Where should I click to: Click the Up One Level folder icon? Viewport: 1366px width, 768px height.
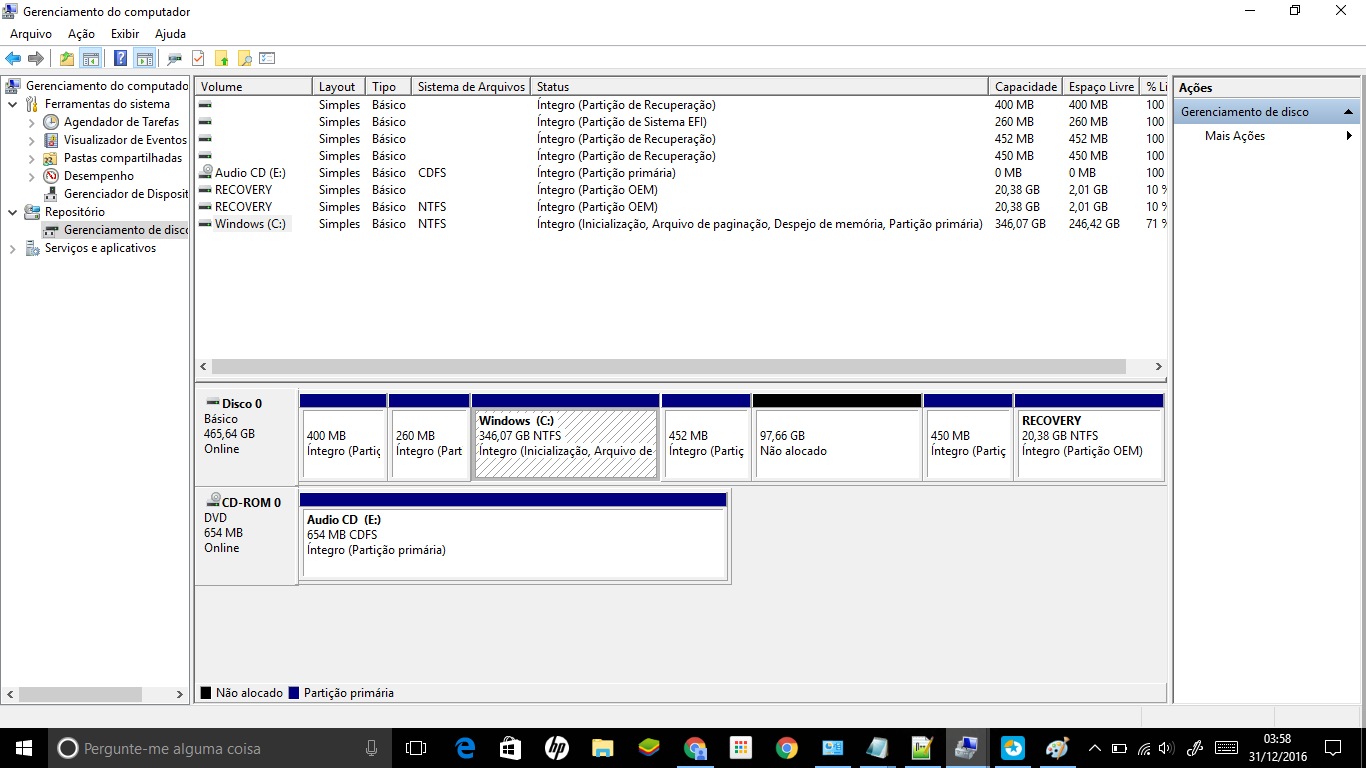pos(67,58)
